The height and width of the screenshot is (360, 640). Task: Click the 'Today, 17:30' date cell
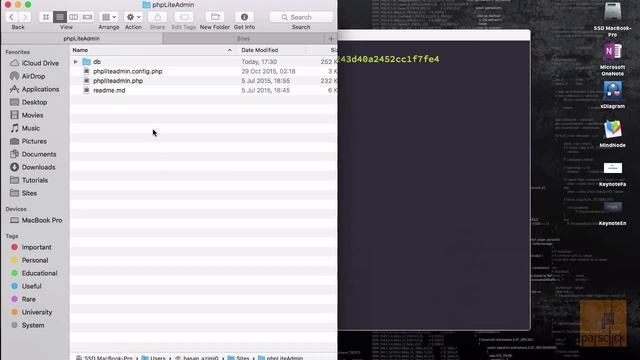[259, 62]
